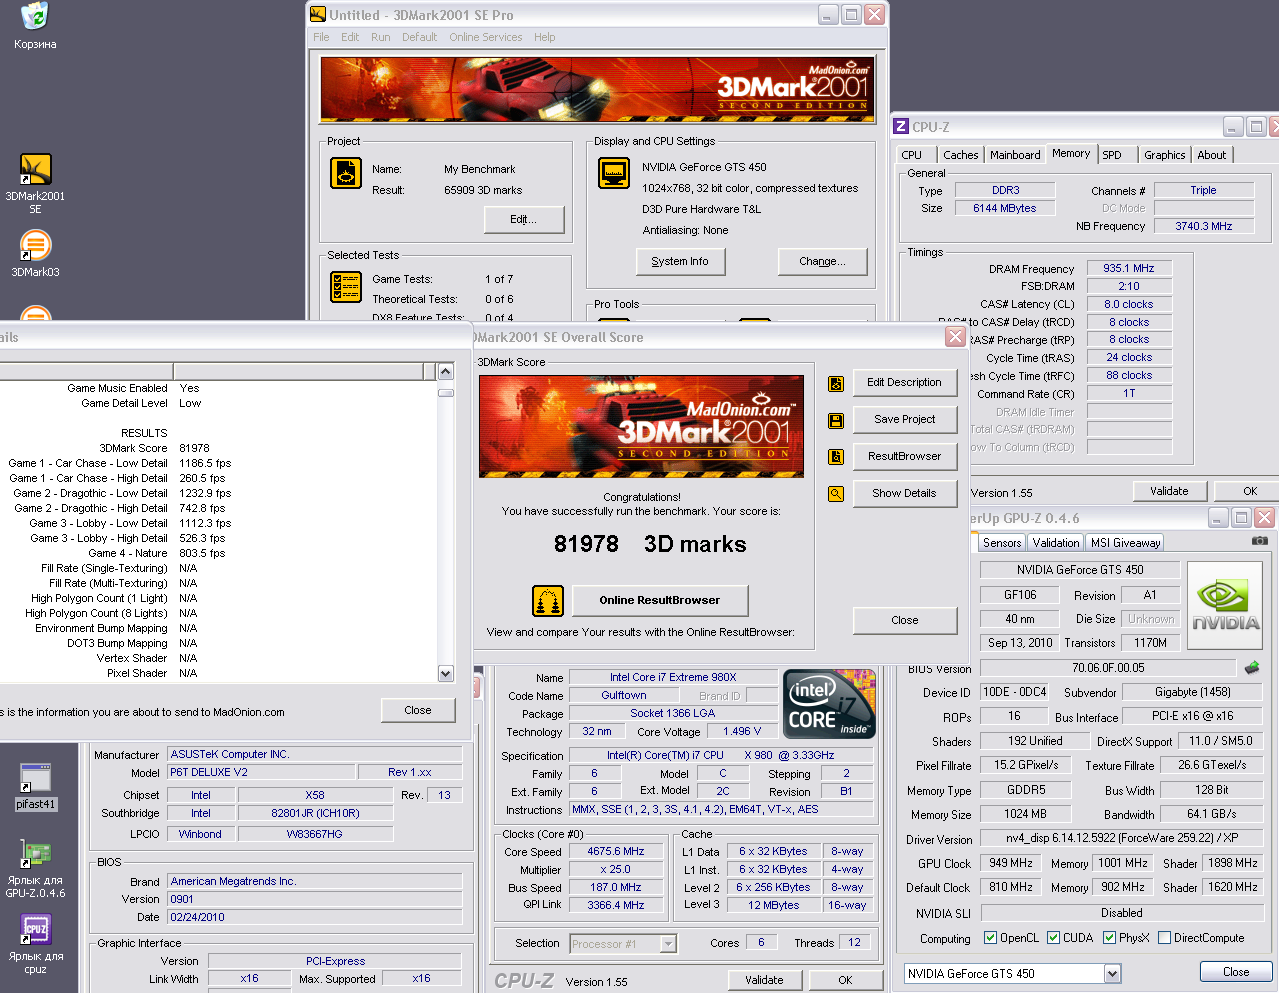Click the Edit Description icon

[x=836, y=383]
